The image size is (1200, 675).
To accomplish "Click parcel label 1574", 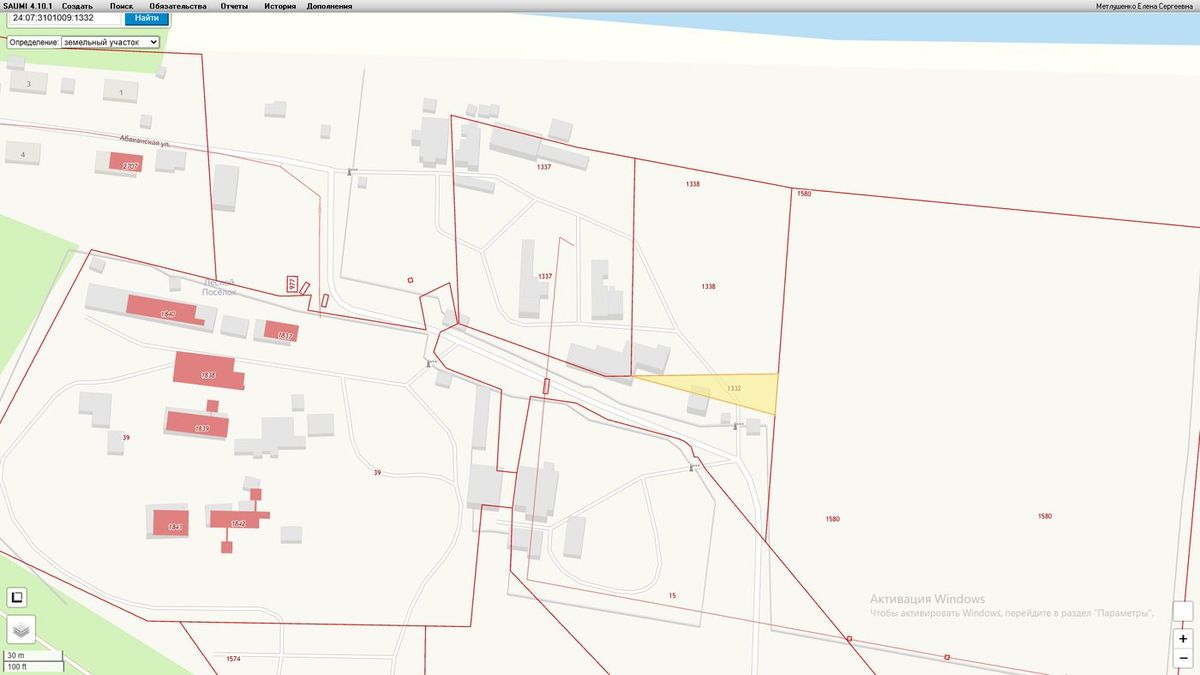I will (233, 659).
